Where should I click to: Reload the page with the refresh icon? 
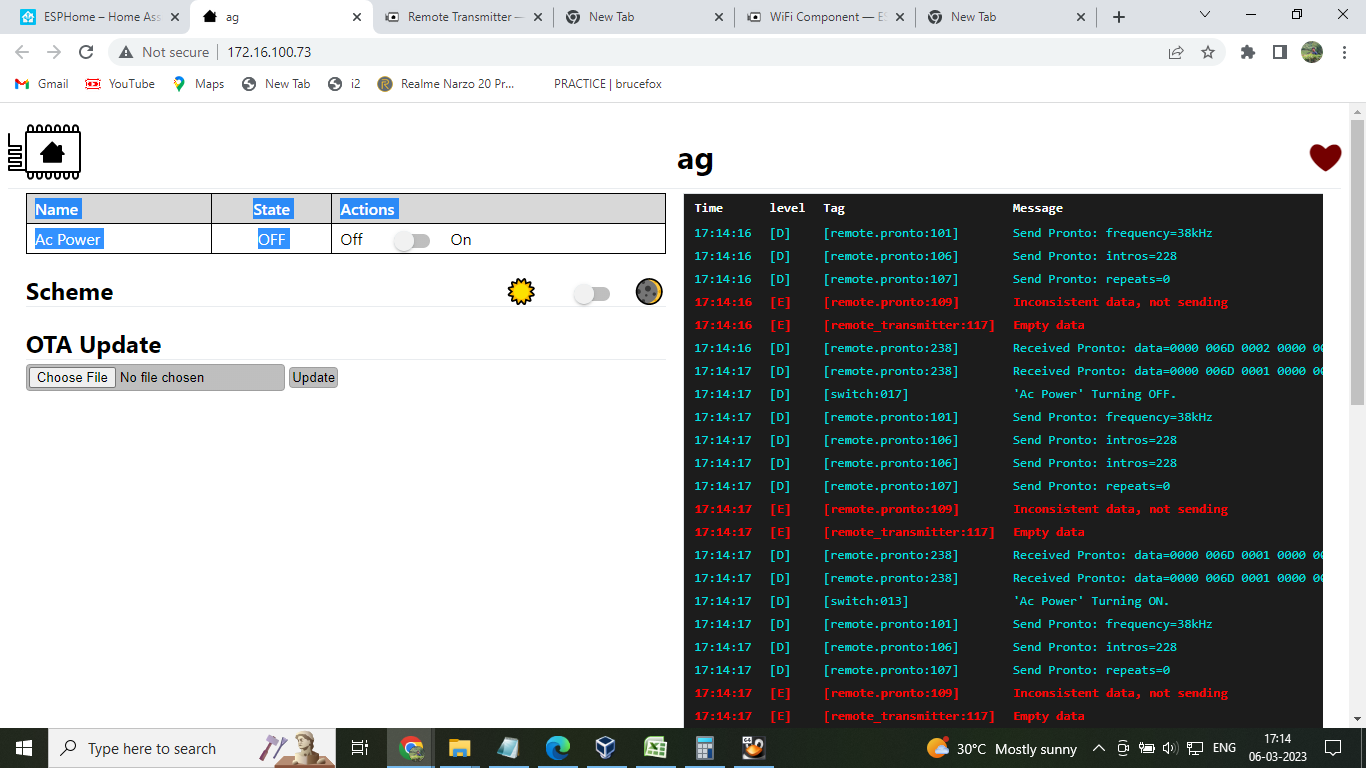click(86, 52)
